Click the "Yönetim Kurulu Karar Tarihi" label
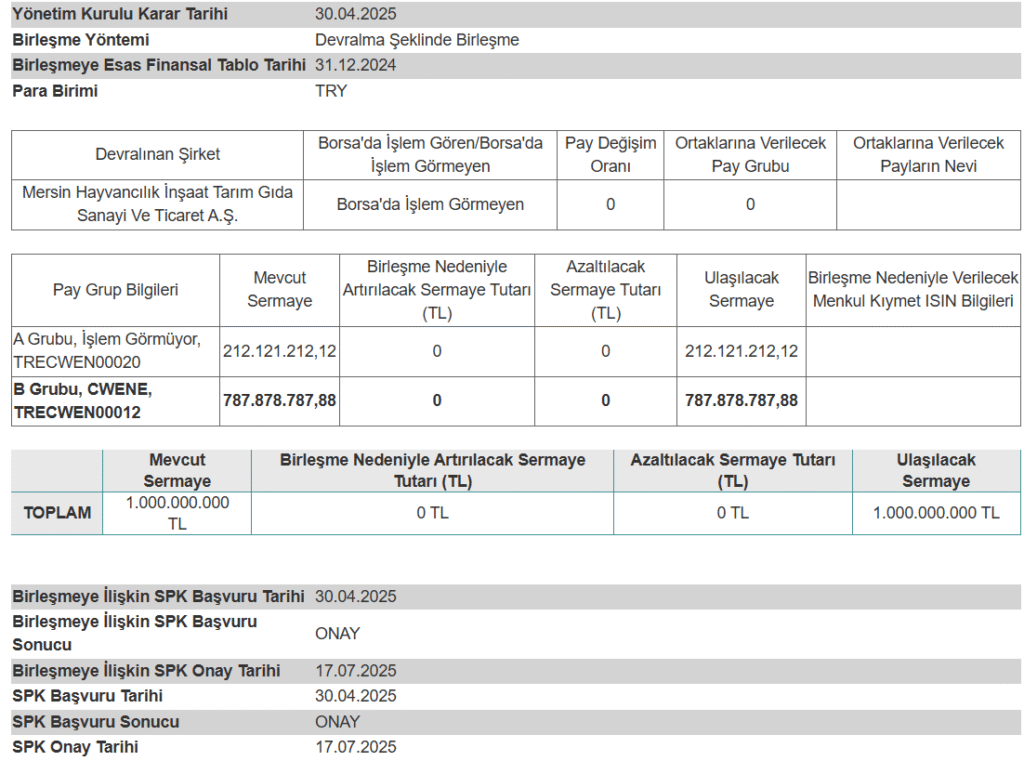The height and width of the screenshot is (774, 1024). pos(119,14)
